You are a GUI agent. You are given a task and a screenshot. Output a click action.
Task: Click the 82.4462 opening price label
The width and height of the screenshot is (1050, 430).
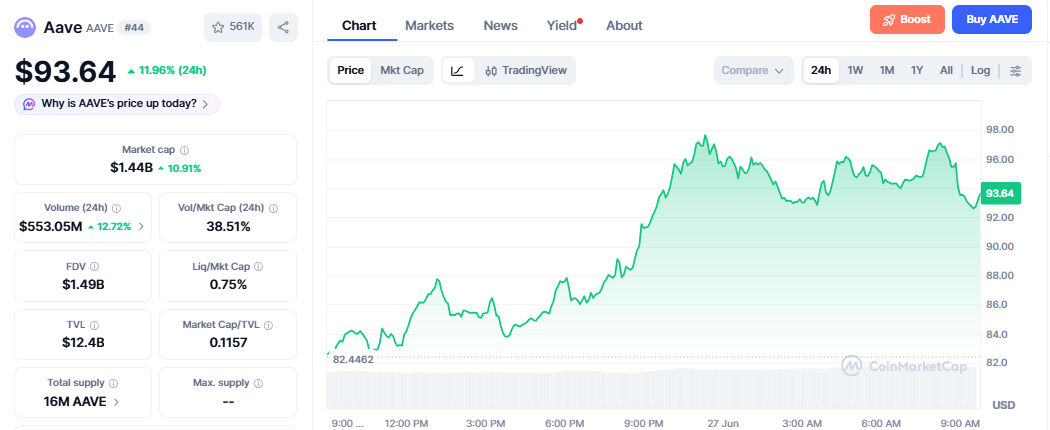(353, 360)
